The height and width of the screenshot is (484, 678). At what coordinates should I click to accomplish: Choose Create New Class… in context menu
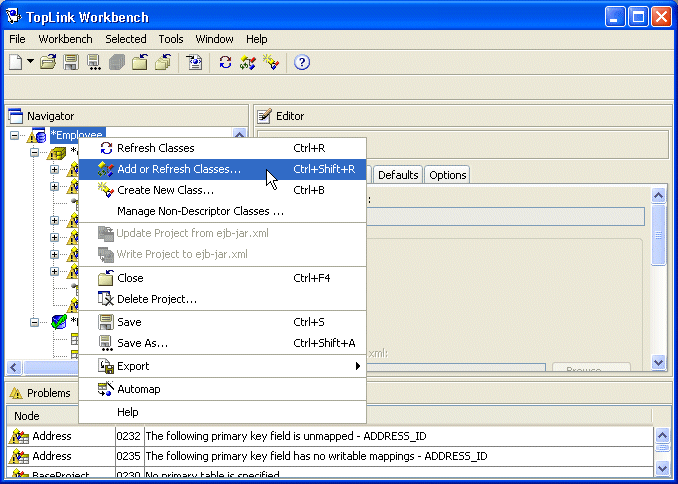[223, 190]
